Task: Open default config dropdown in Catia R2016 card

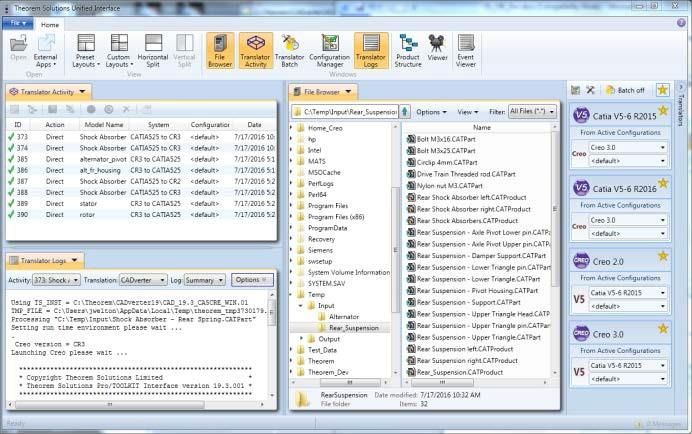Action: [628, 234]
